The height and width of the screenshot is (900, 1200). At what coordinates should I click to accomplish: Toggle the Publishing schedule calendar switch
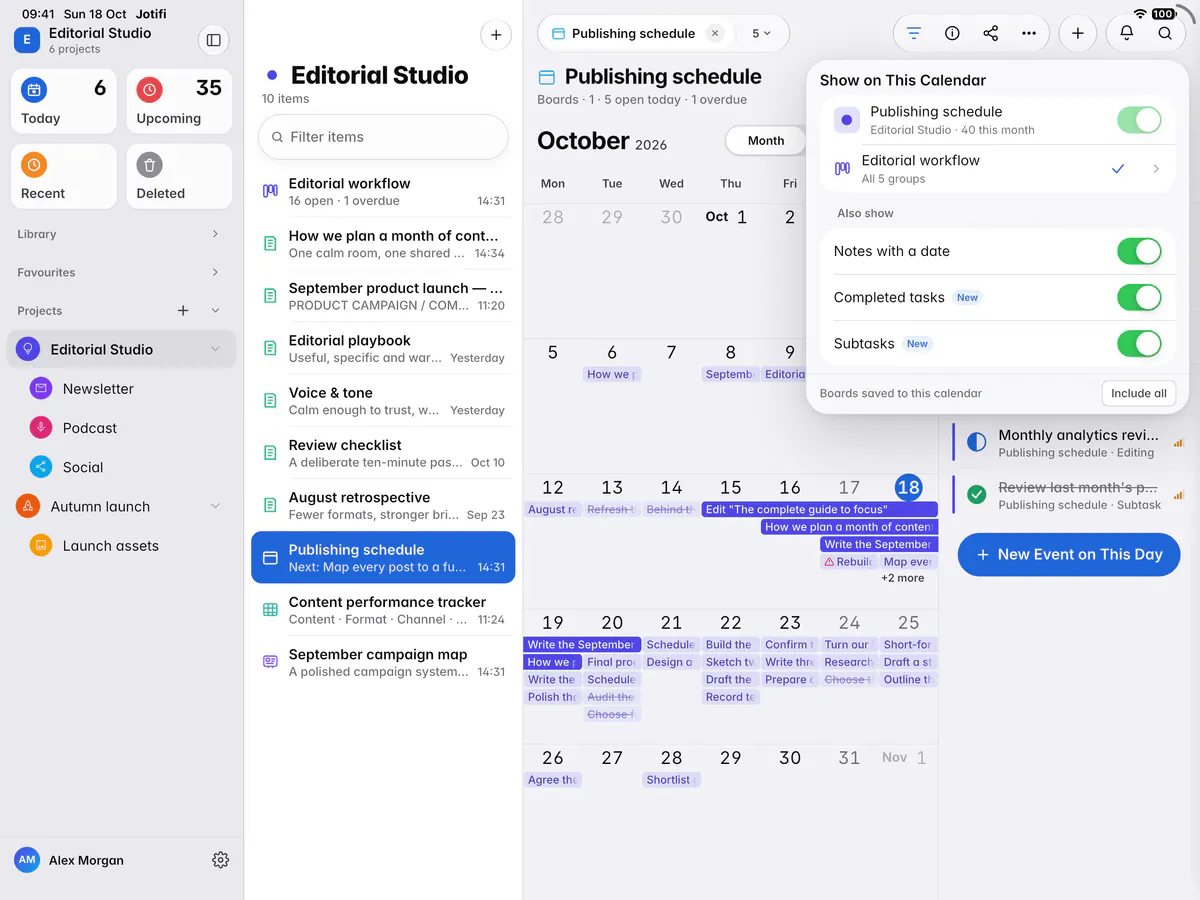[1139, 120]
